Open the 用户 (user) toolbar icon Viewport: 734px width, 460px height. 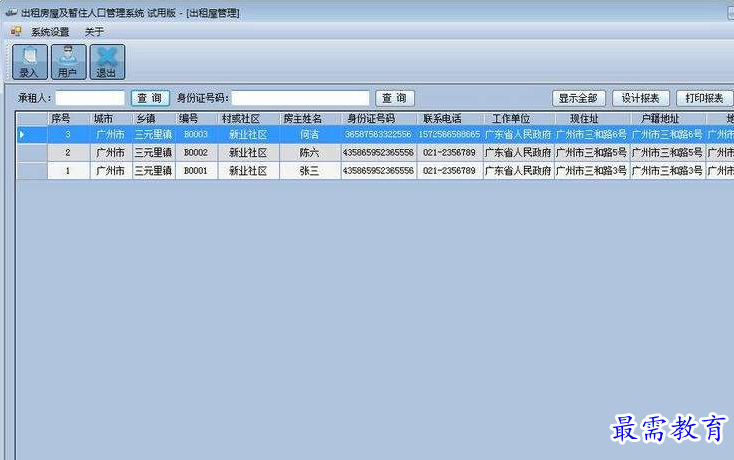pyautogui.click(x=67, y=61)
